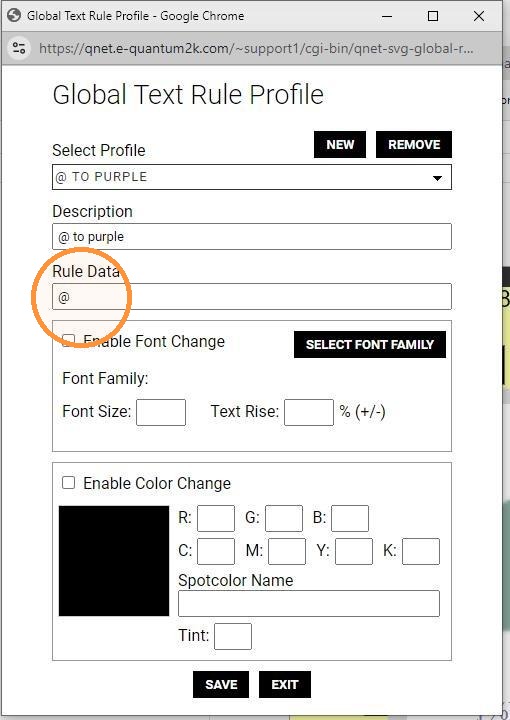Maximize the Chrome popup window
The image size is (510, 720).
pyautogui.click(x=432, y=16)
